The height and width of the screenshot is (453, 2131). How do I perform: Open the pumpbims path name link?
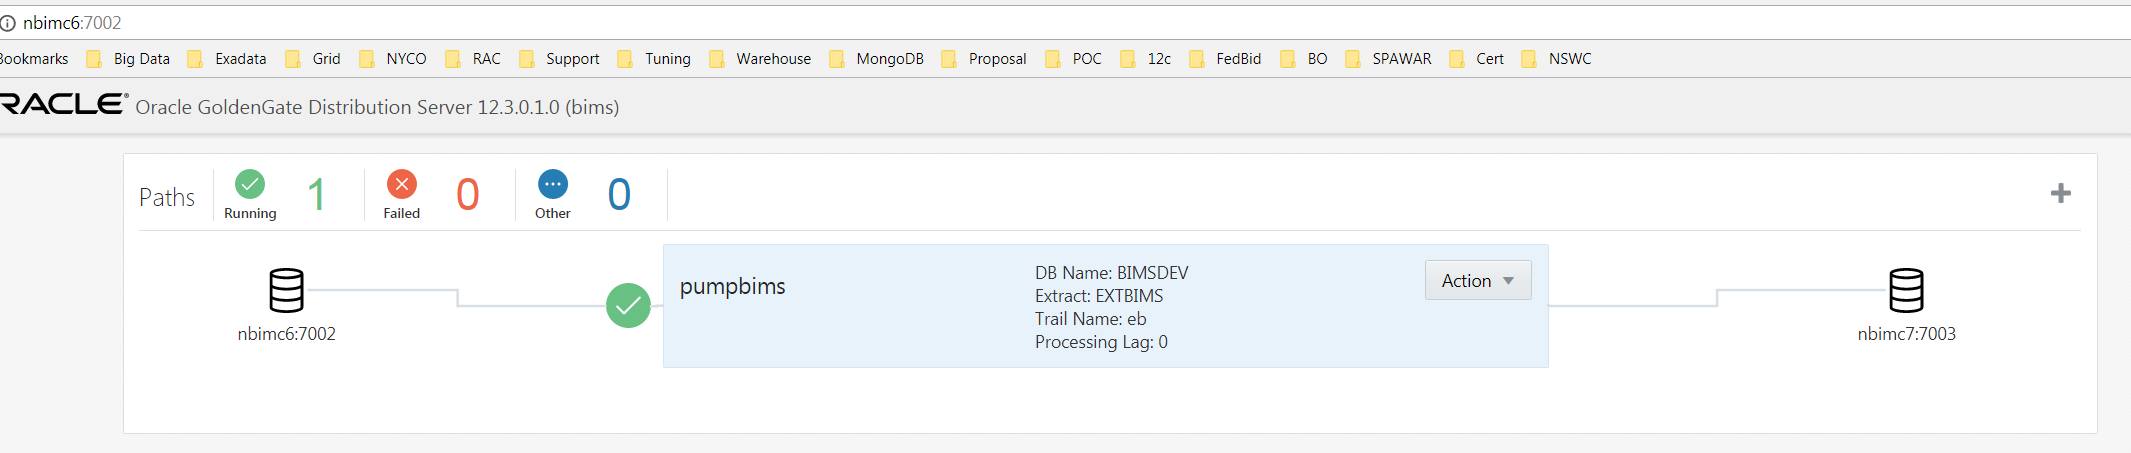[733, 287]
